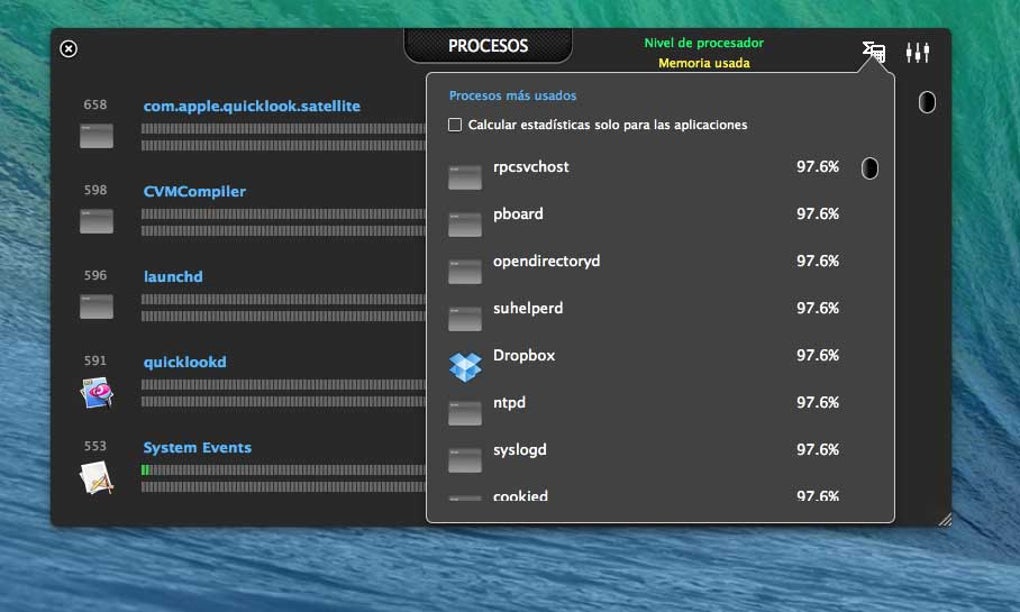Click the ntpd process icon
This screenshot has width=1020, height=612.
tap(465, 413)
